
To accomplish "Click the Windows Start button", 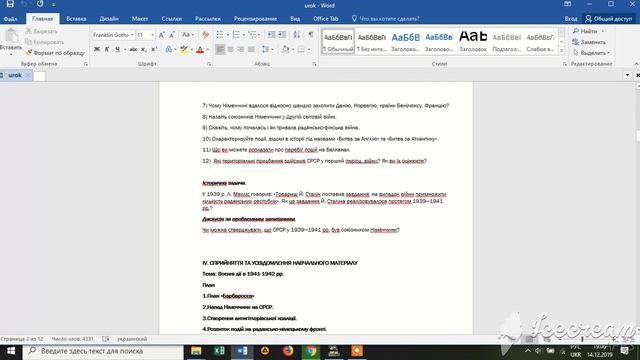I will pos(11,351).
